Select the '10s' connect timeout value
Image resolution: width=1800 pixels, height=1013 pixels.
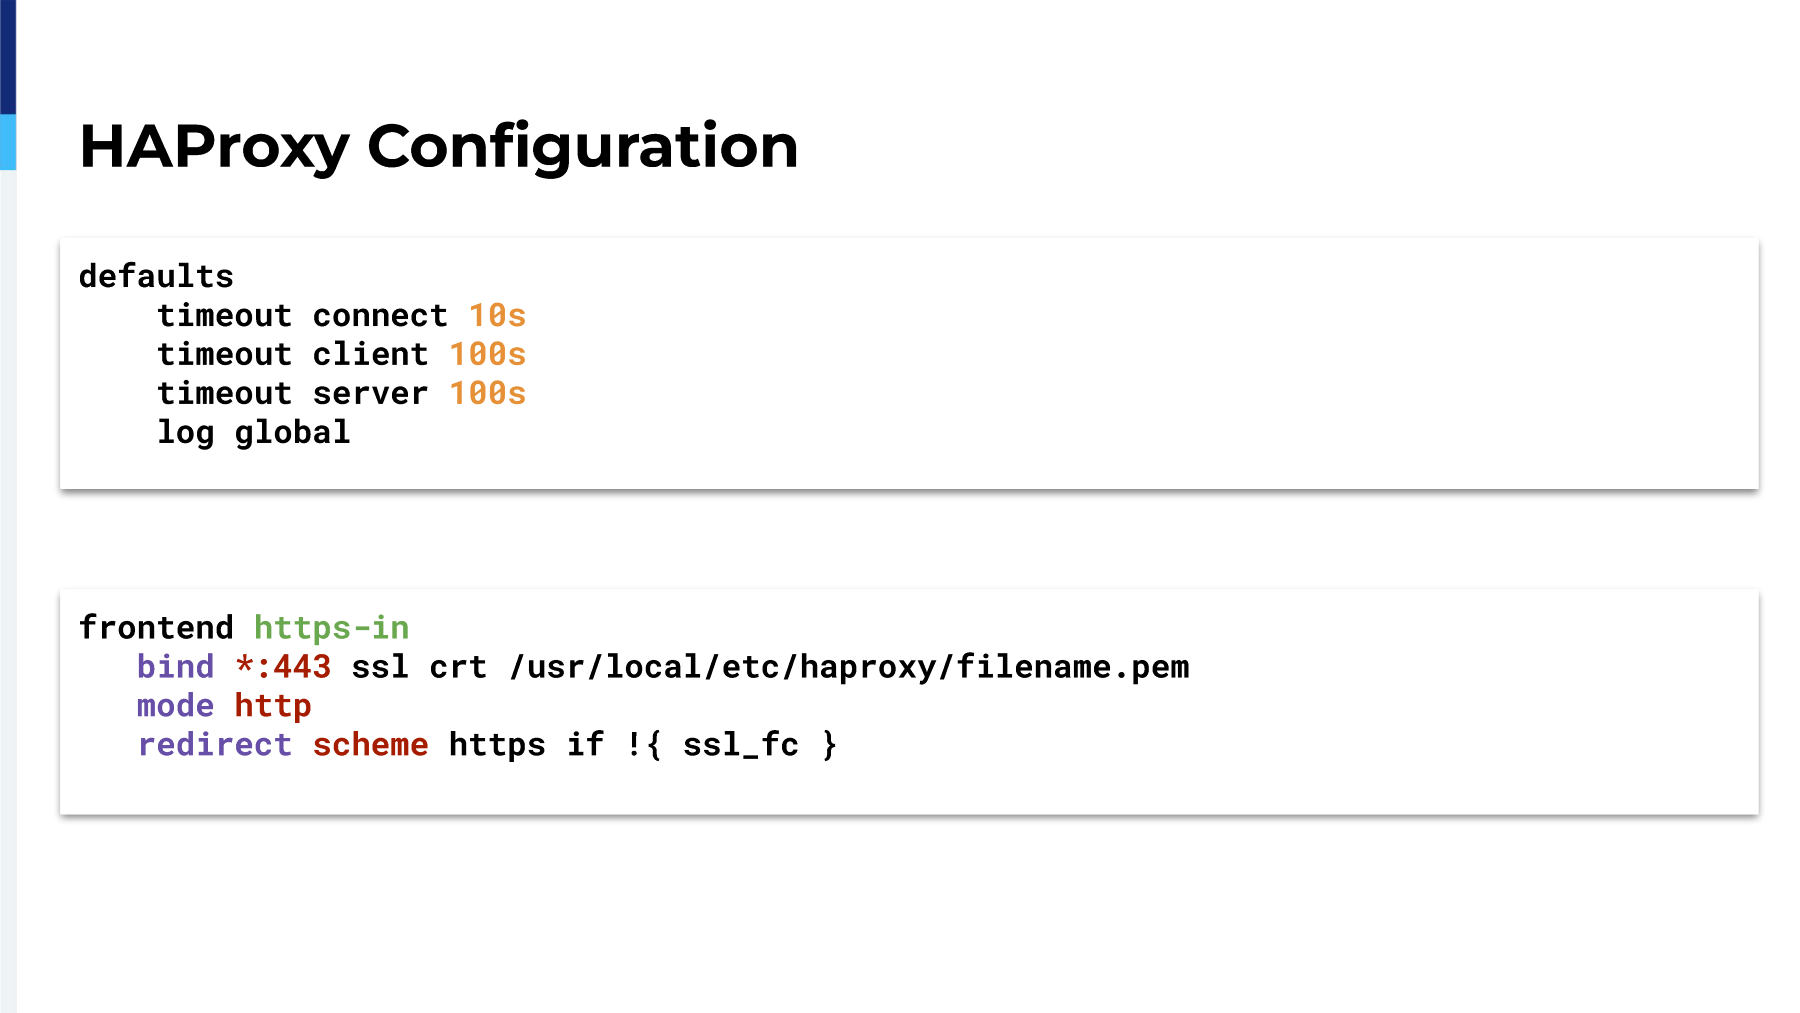pyautogui.click(x=497, y=315)
